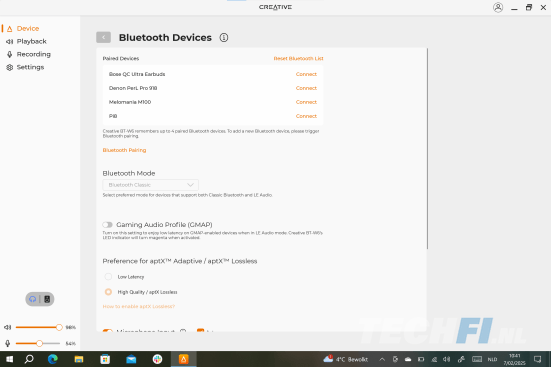The width and height of the screenshot is (551, 367).
Task: Click the Bluetooth Devices heading
Action: click(x=165, y=38)
